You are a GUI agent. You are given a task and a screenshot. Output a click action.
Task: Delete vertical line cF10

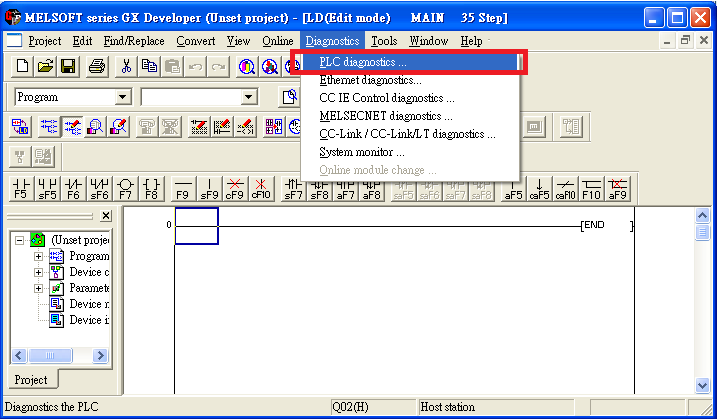click(261, 189)
